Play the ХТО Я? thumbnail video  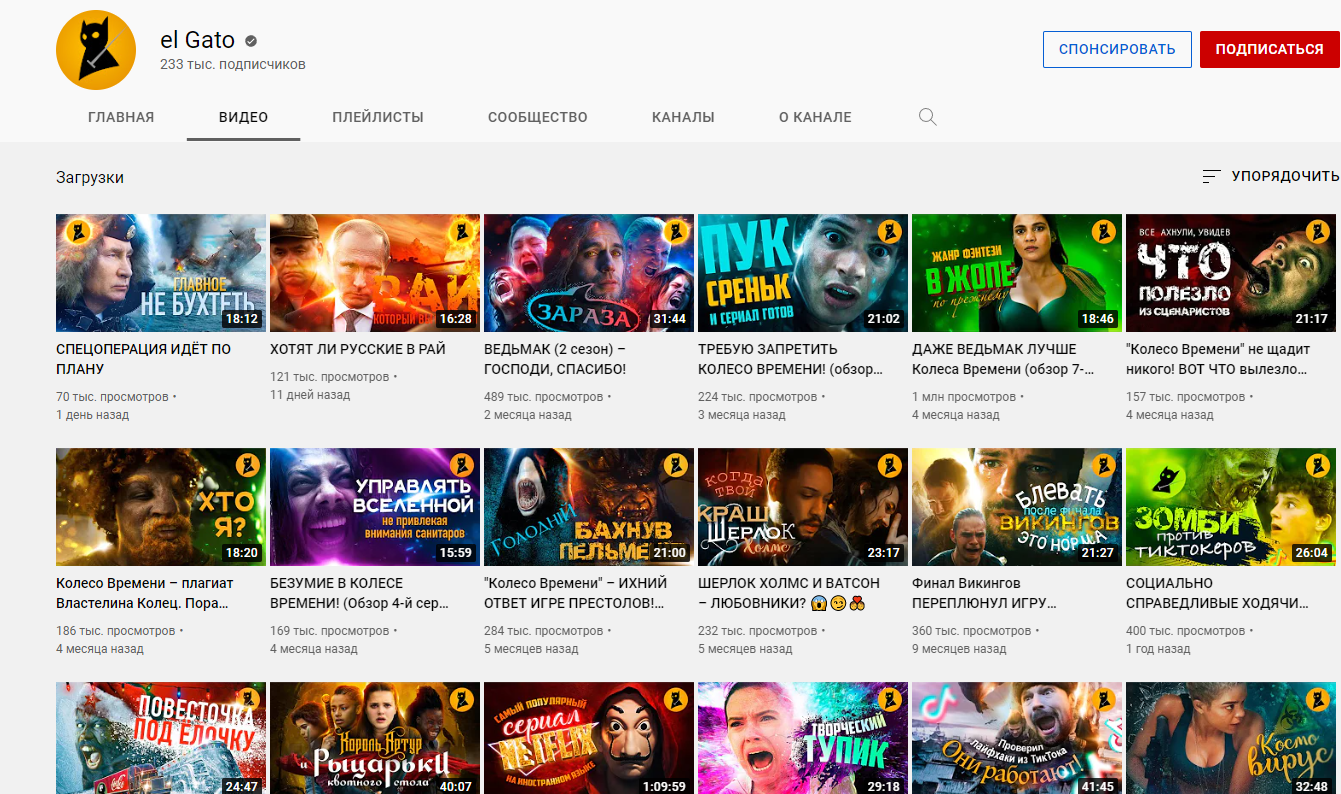(161, 507)
